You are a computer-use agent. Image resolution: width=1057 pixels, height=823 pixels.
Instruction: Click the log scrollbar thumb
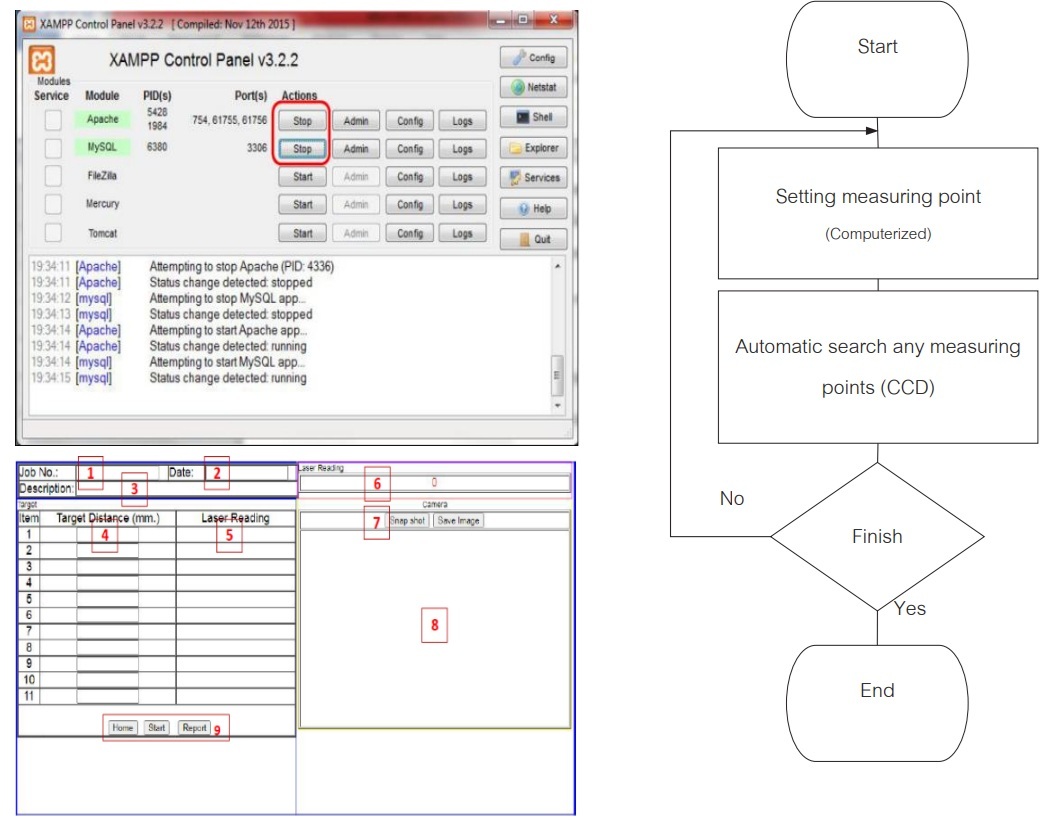click(557, 375)
